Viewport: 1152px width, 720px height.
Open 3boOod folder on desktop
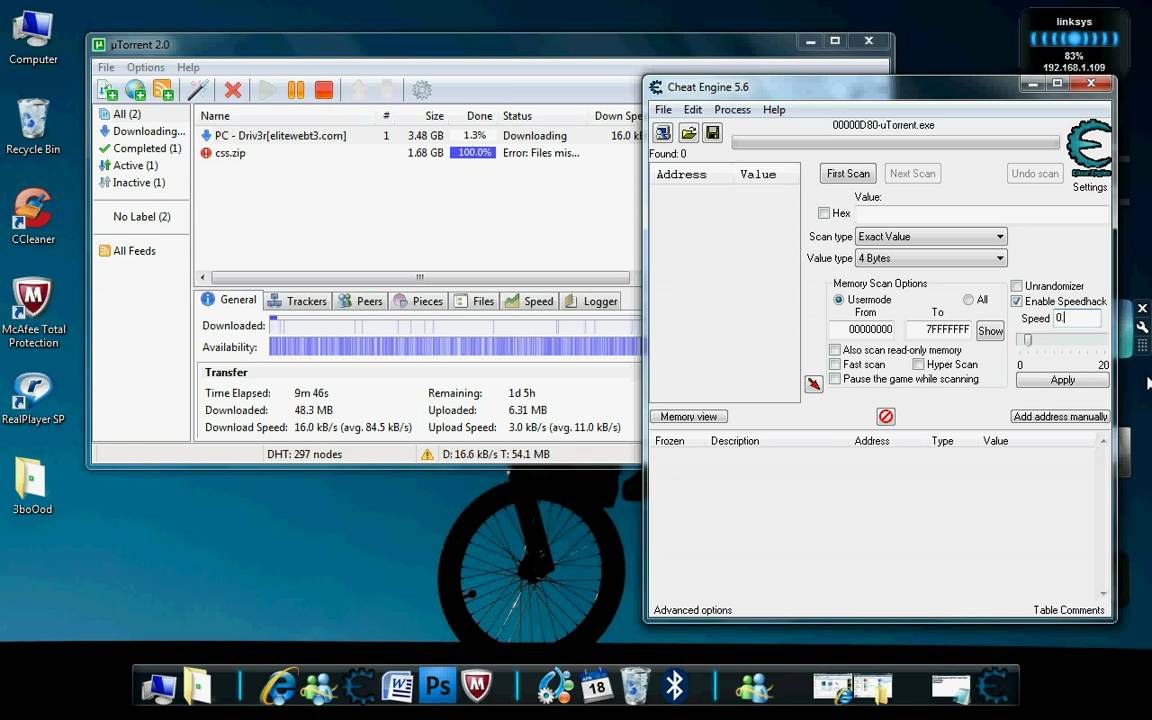point(33,486)
